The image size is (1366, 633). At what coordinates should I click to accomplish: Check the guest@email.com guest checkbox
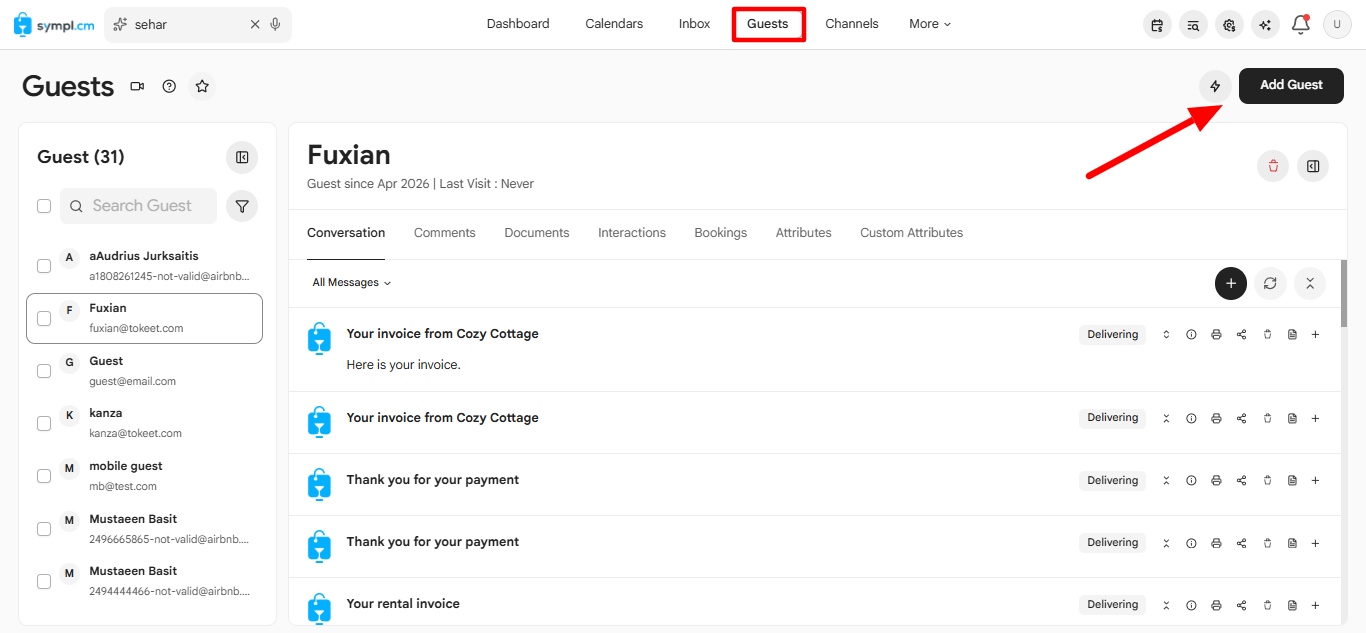click(x=44, y=371)
